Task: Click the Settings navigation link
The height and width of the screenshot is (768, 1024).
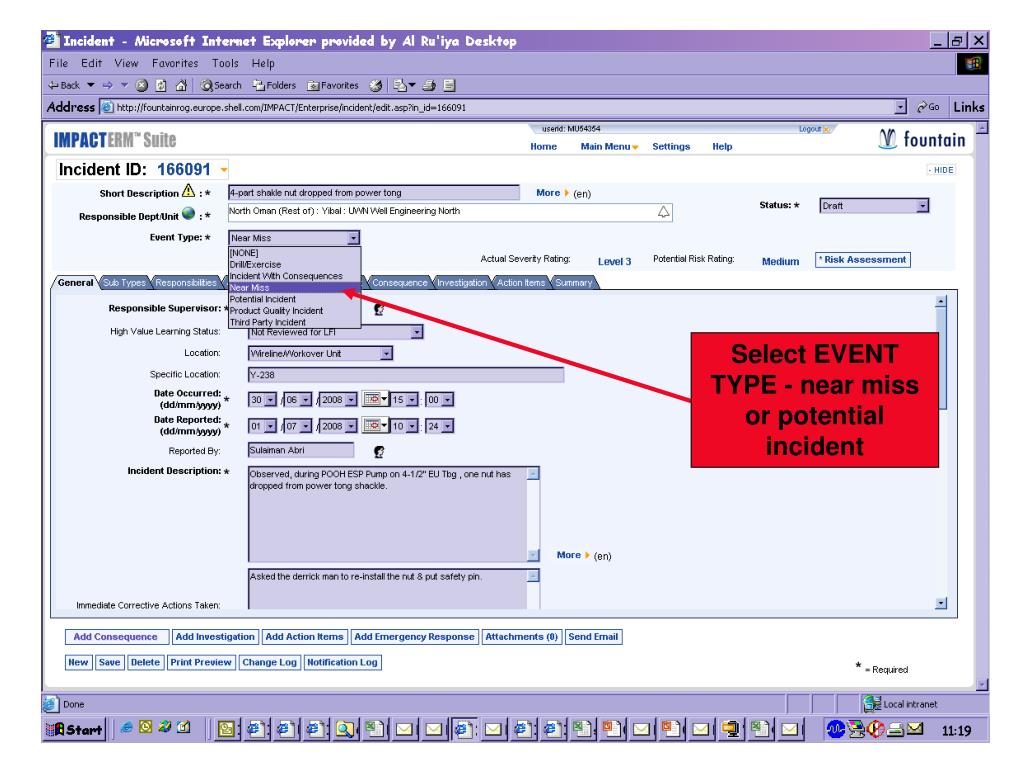Action: (x=671, y=146)
